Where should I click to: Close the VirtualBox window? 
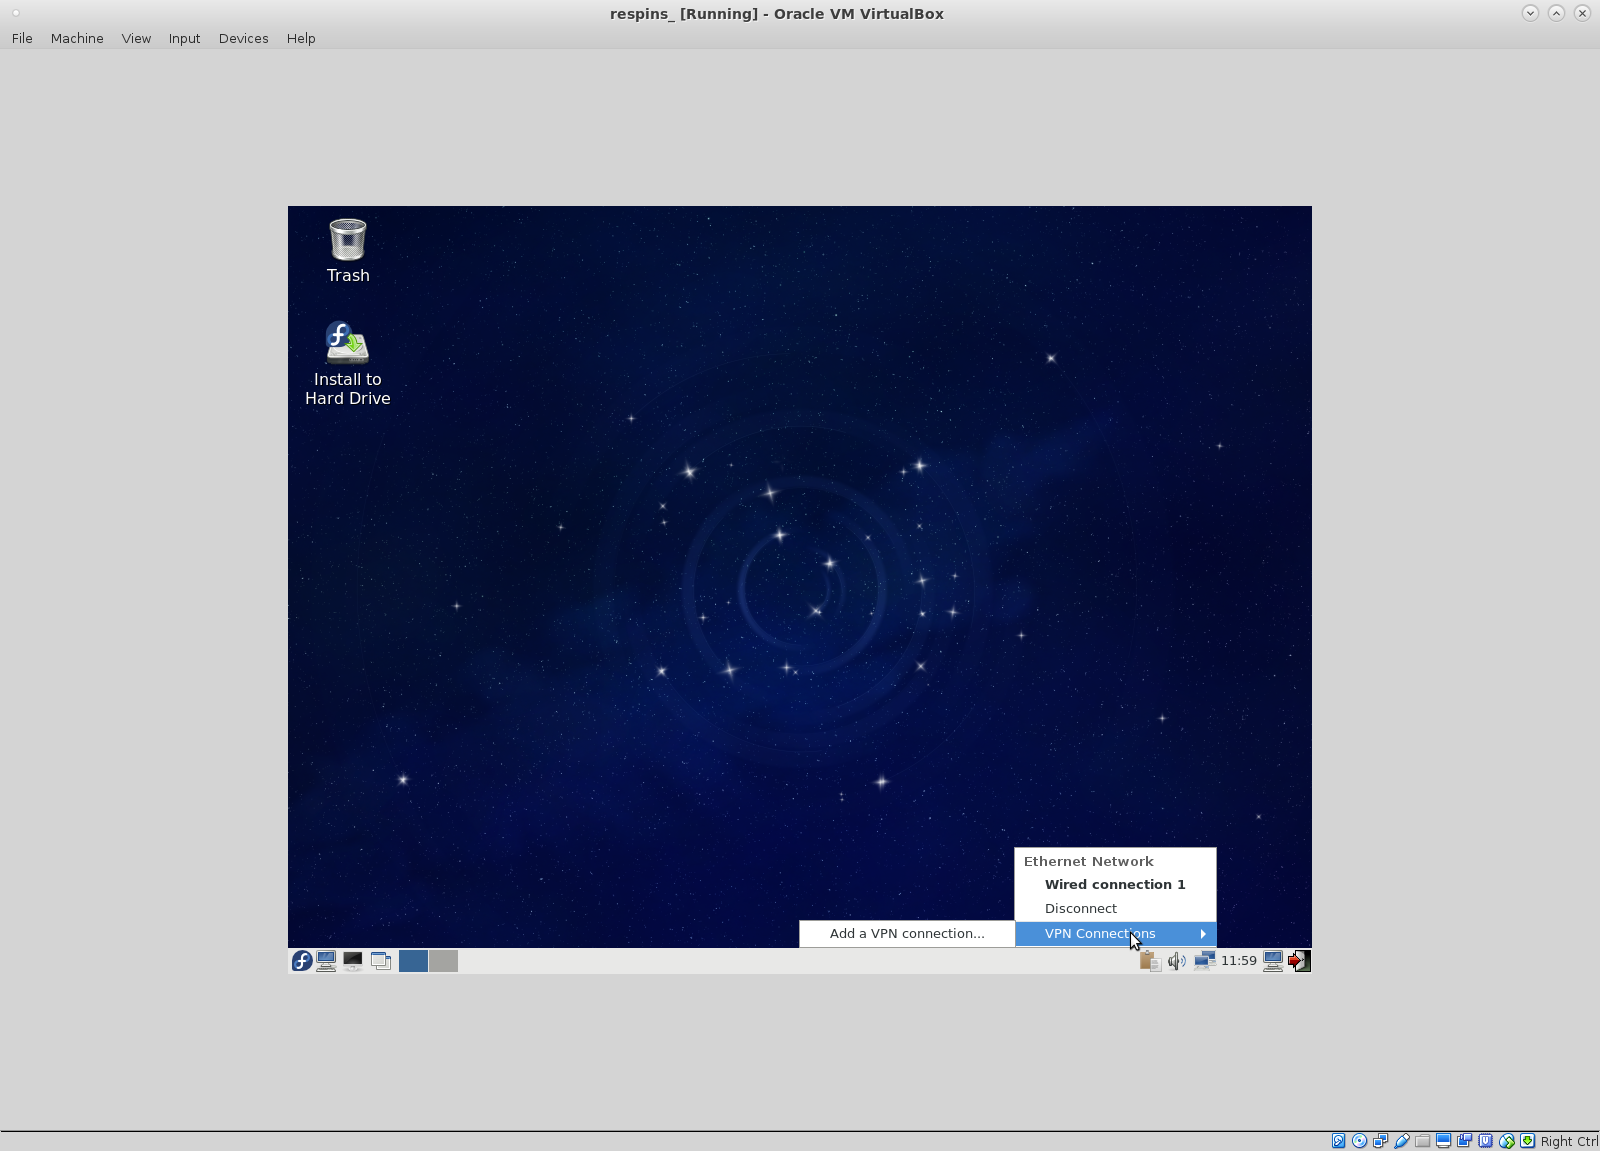pos(1582,13)
